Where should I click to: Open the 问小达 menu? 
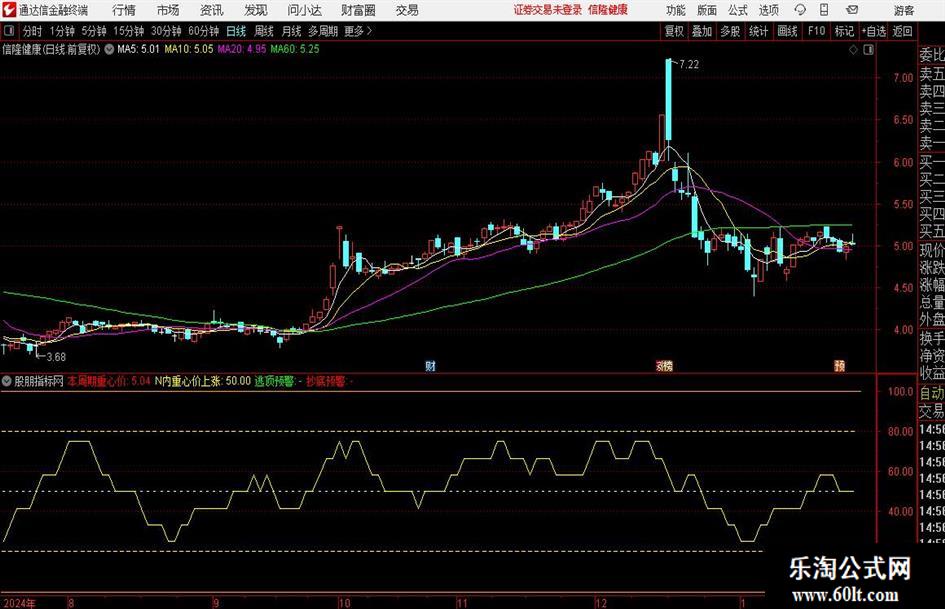click(304, 10)
